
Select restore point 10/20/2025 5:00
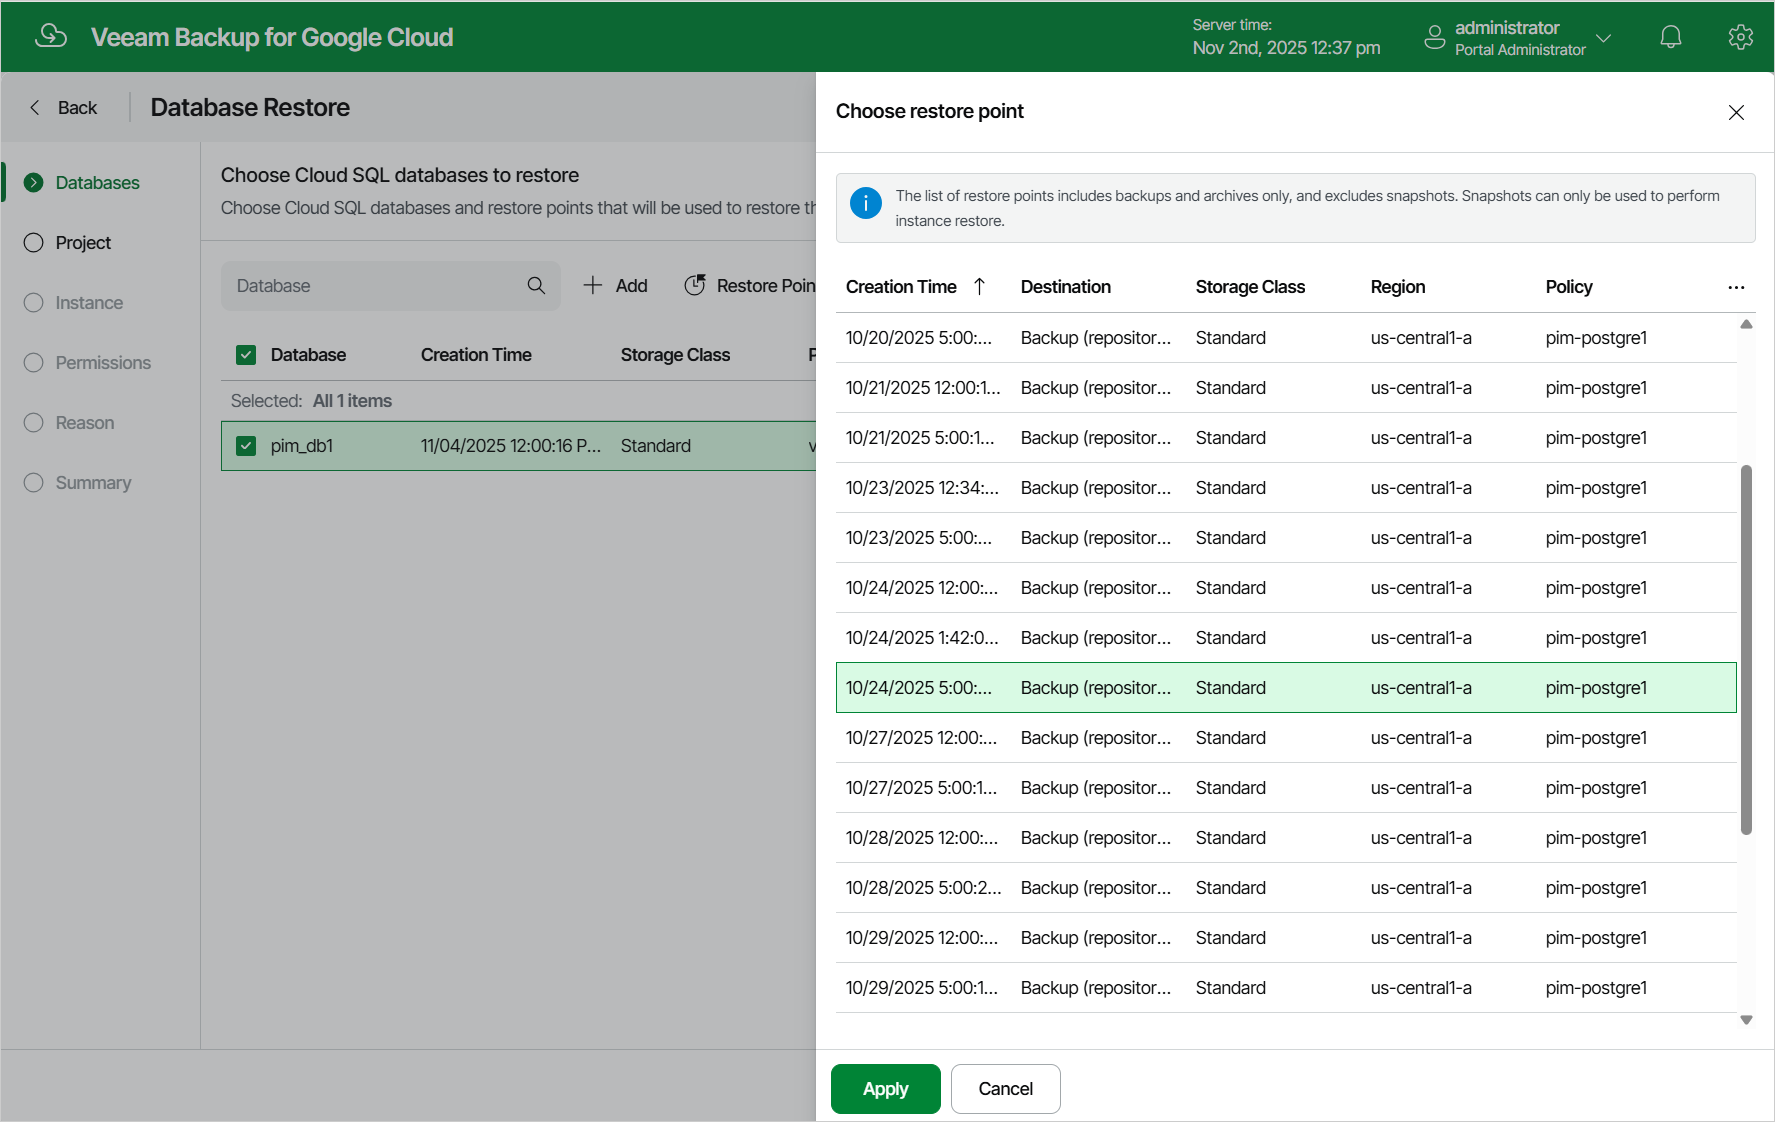pyautogui.click(x=1286, y=338)
